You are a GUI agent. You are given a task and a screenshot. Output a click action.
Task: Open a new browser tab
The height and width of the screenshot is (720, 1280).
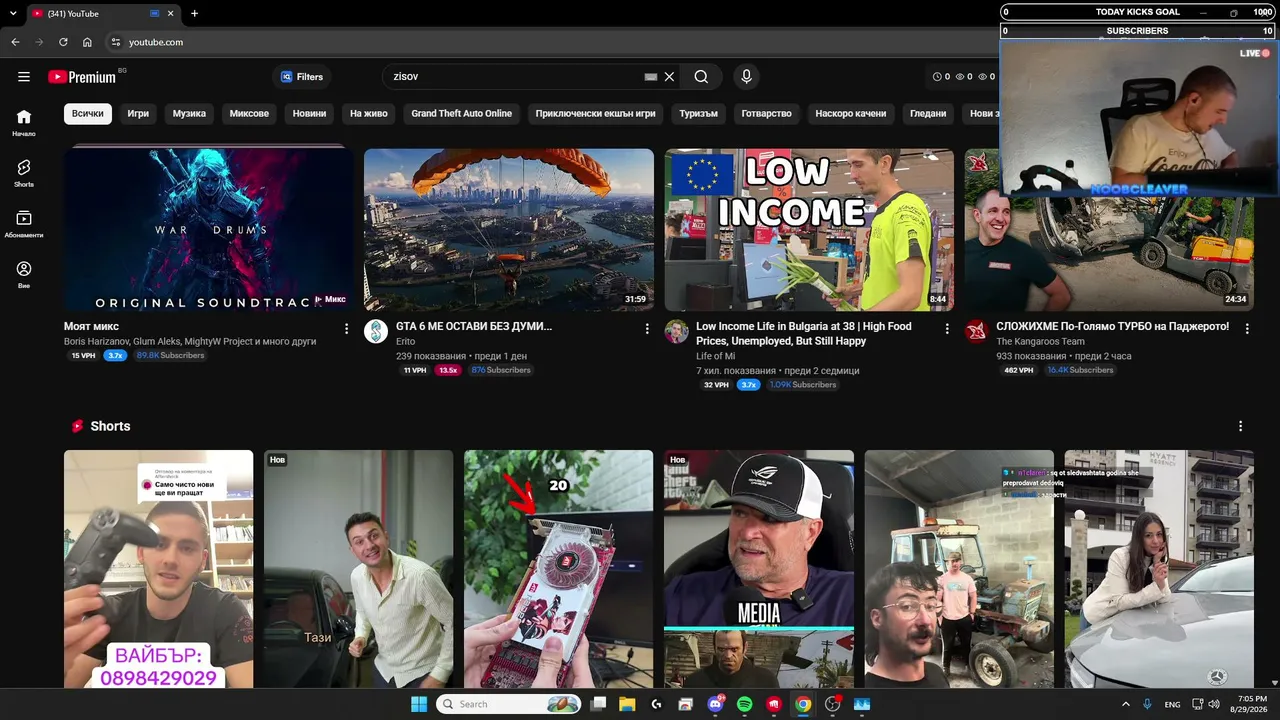tap(194, 14)
